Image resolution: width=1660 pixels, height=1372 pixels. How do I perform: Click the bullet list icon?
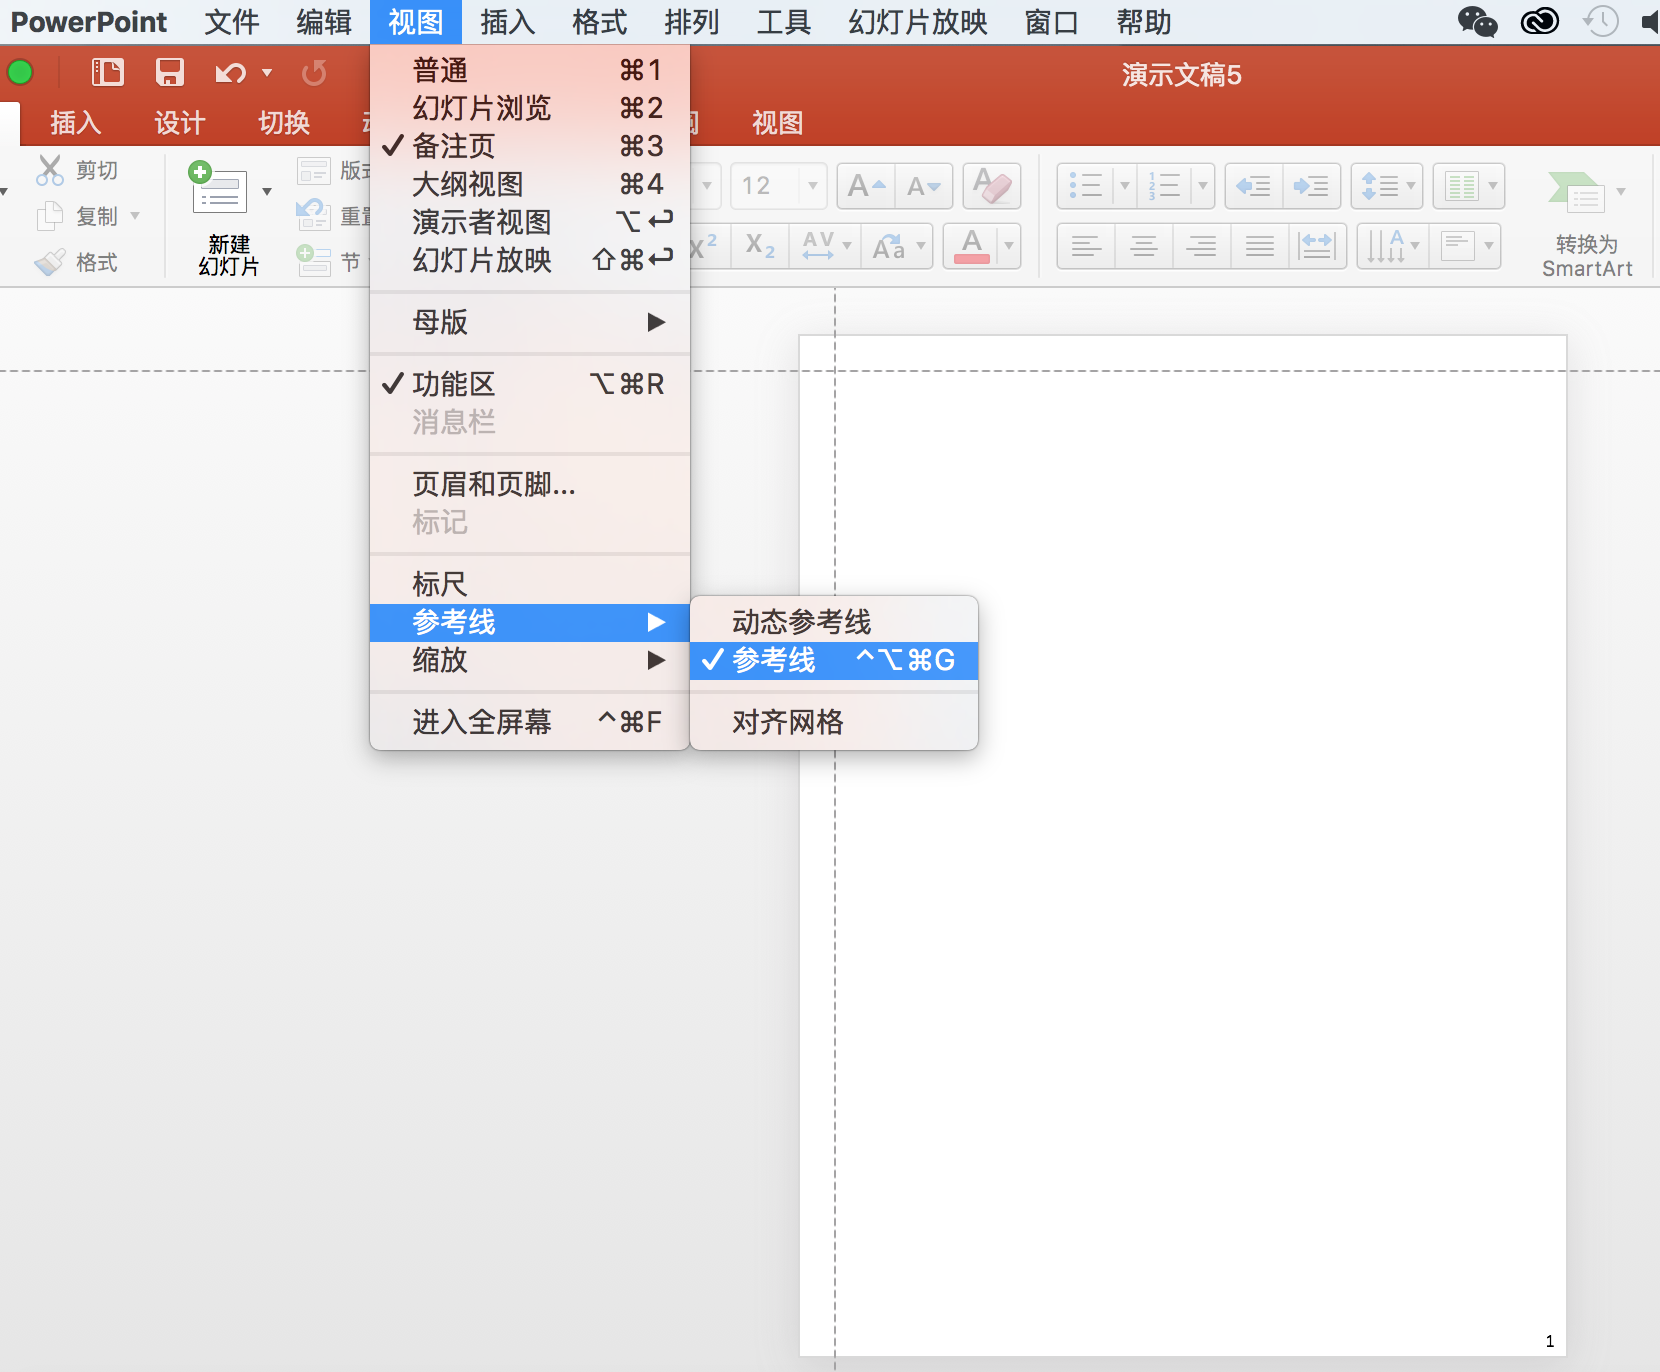coord(1085,186)
